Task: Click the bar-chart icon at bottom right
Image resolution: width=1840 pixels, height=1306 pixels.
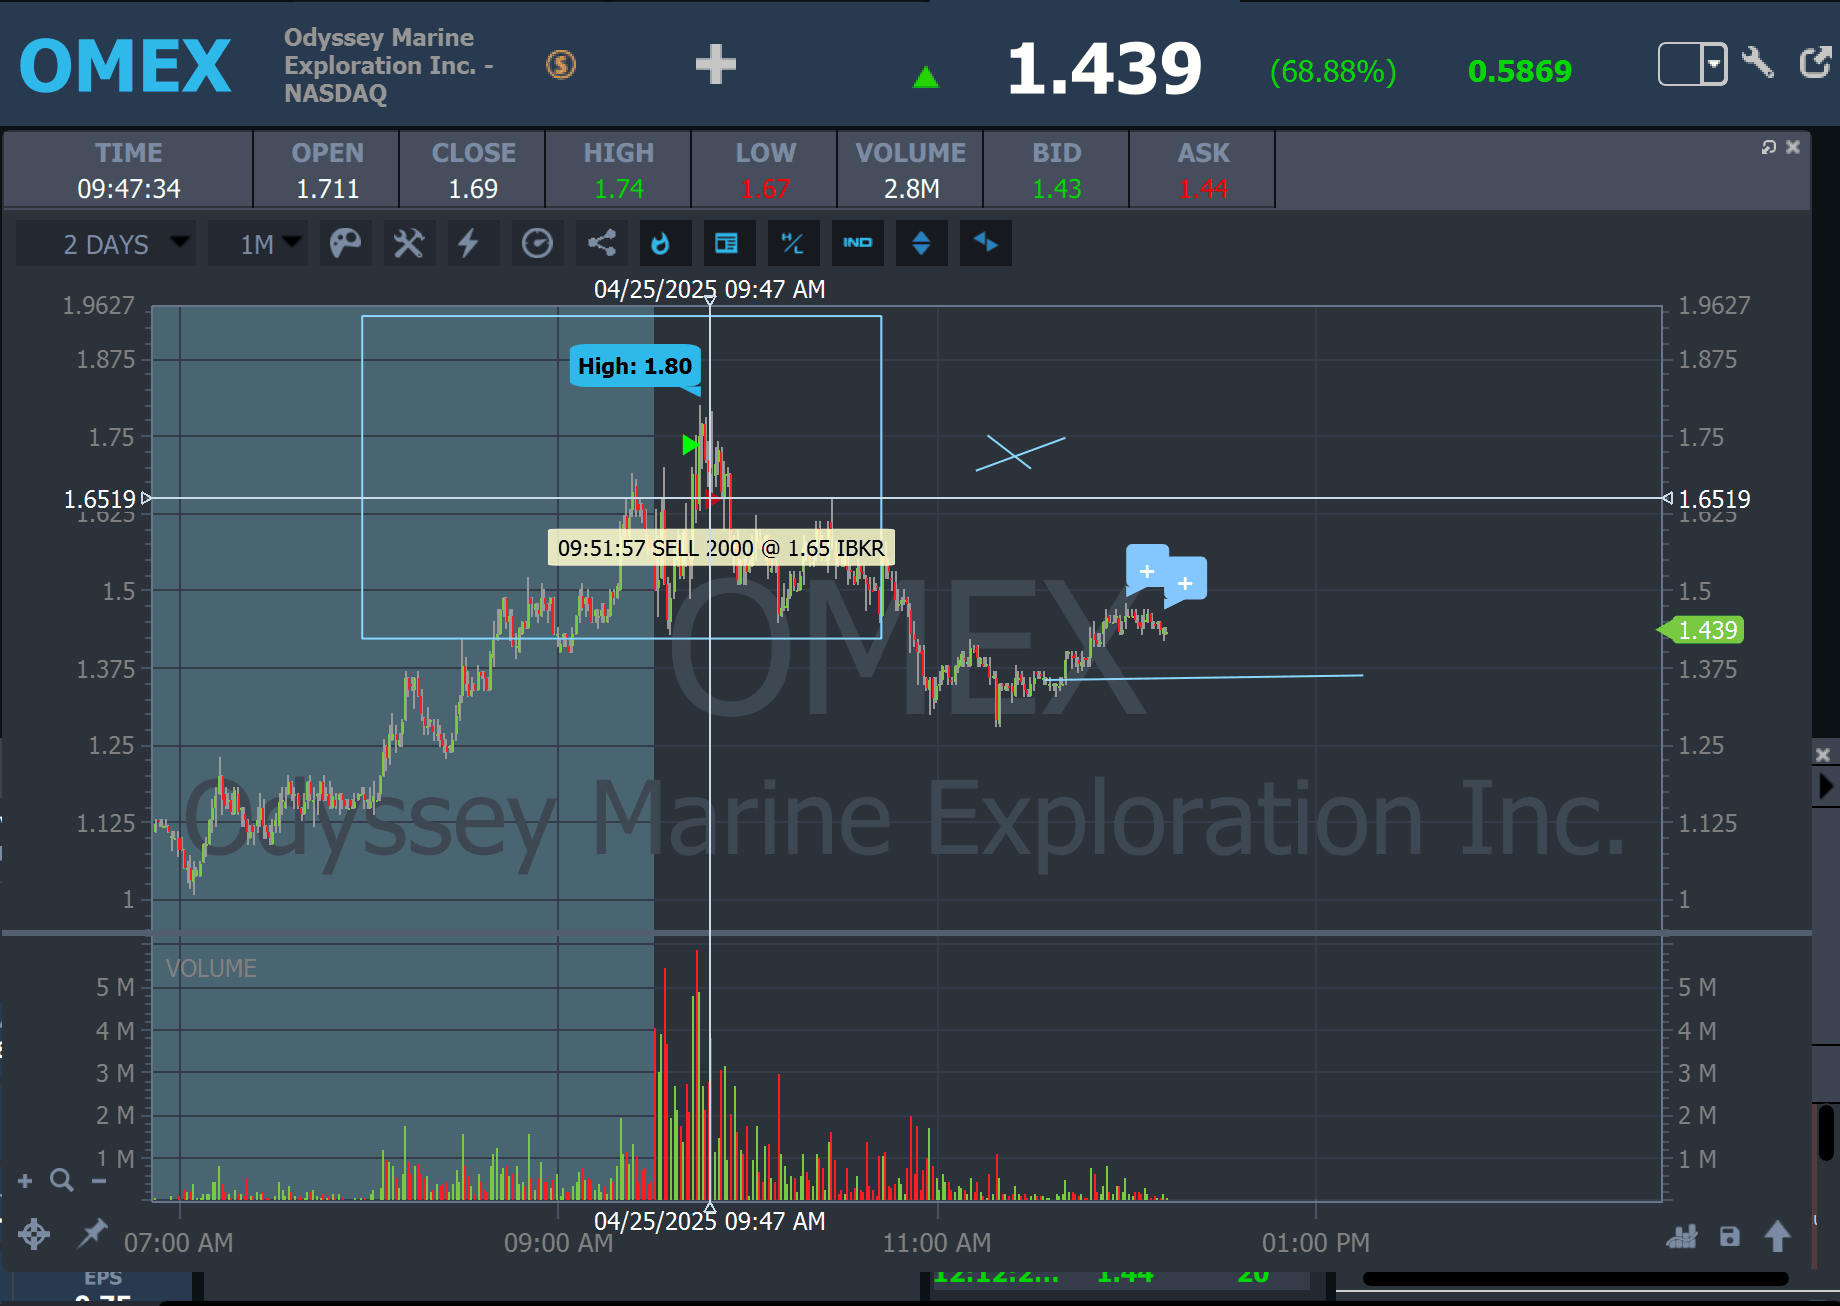Action: point(1682,1237)
